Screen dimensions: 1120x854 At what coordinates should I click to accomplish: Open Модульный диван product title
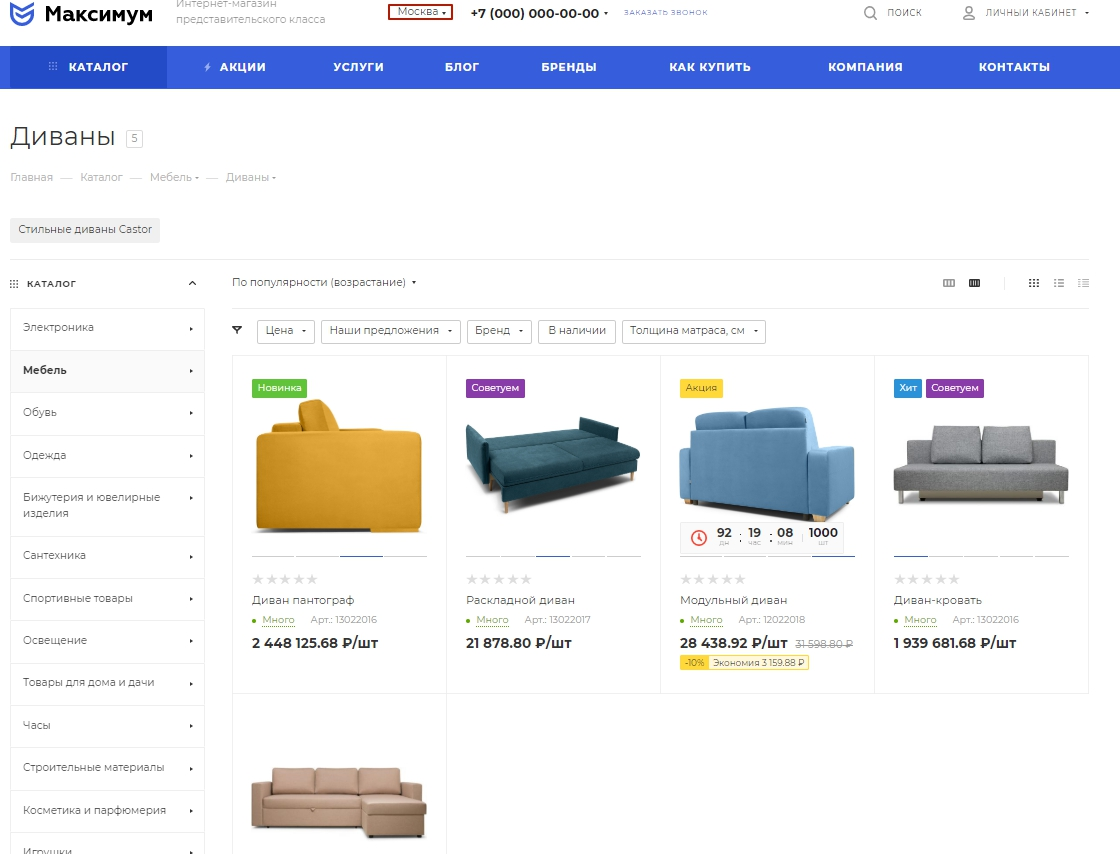point(733,600)
